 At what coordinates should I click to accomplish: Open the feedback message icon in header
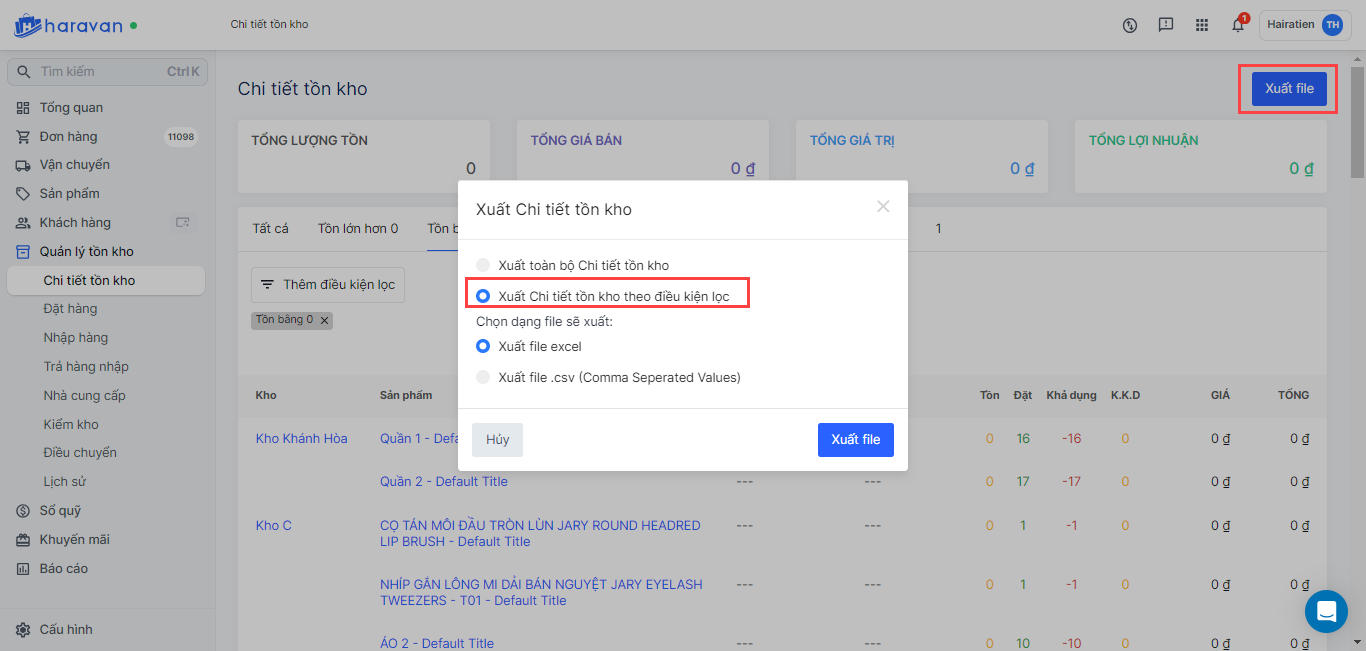coord(1166,26)
